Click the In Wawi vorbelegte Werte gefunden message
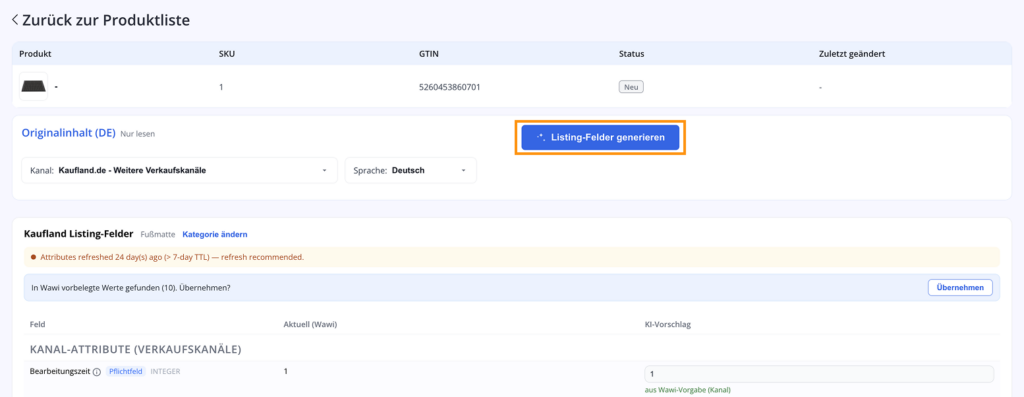 click(131, 287)
